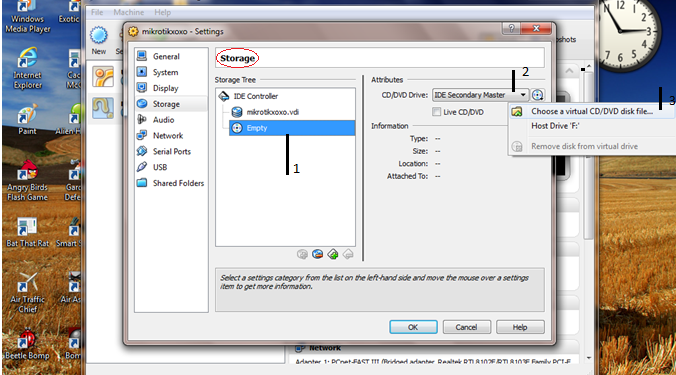Image resolution: width=676 pixels, height=375 pixels.
Task: Open Windows Media Player desktop shortcut
Action: 28,17
